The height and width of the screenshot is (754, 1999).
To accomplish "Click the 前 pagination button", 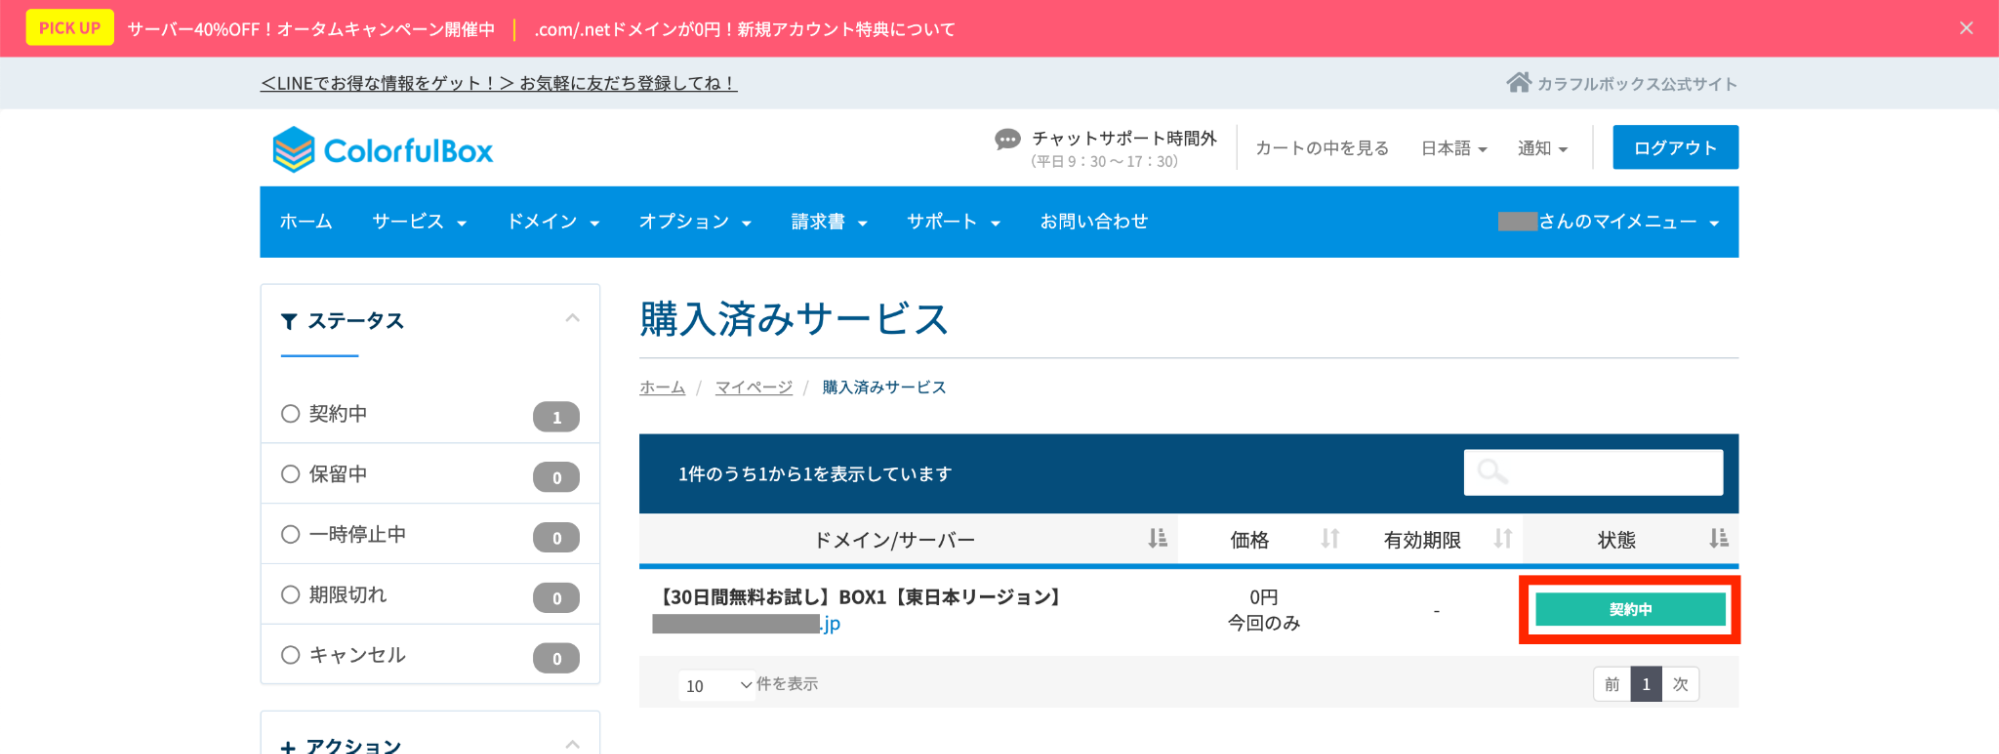I will point(1612,684).
